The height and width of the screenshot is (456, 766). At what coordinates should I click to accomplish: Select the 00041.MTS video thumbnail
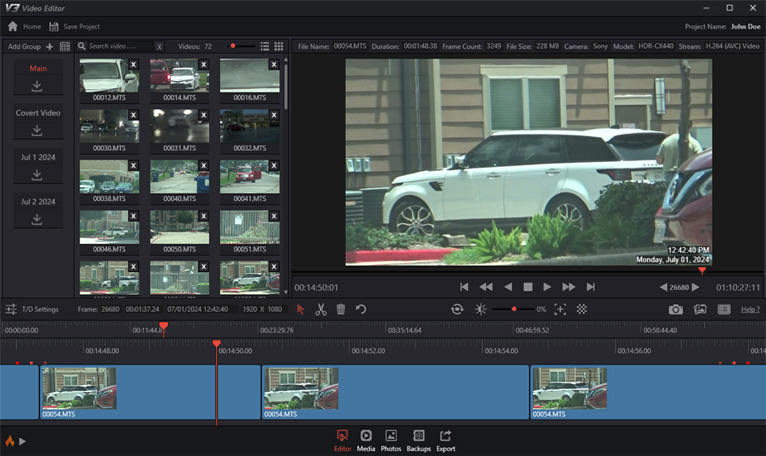click(x=250, y=177)
